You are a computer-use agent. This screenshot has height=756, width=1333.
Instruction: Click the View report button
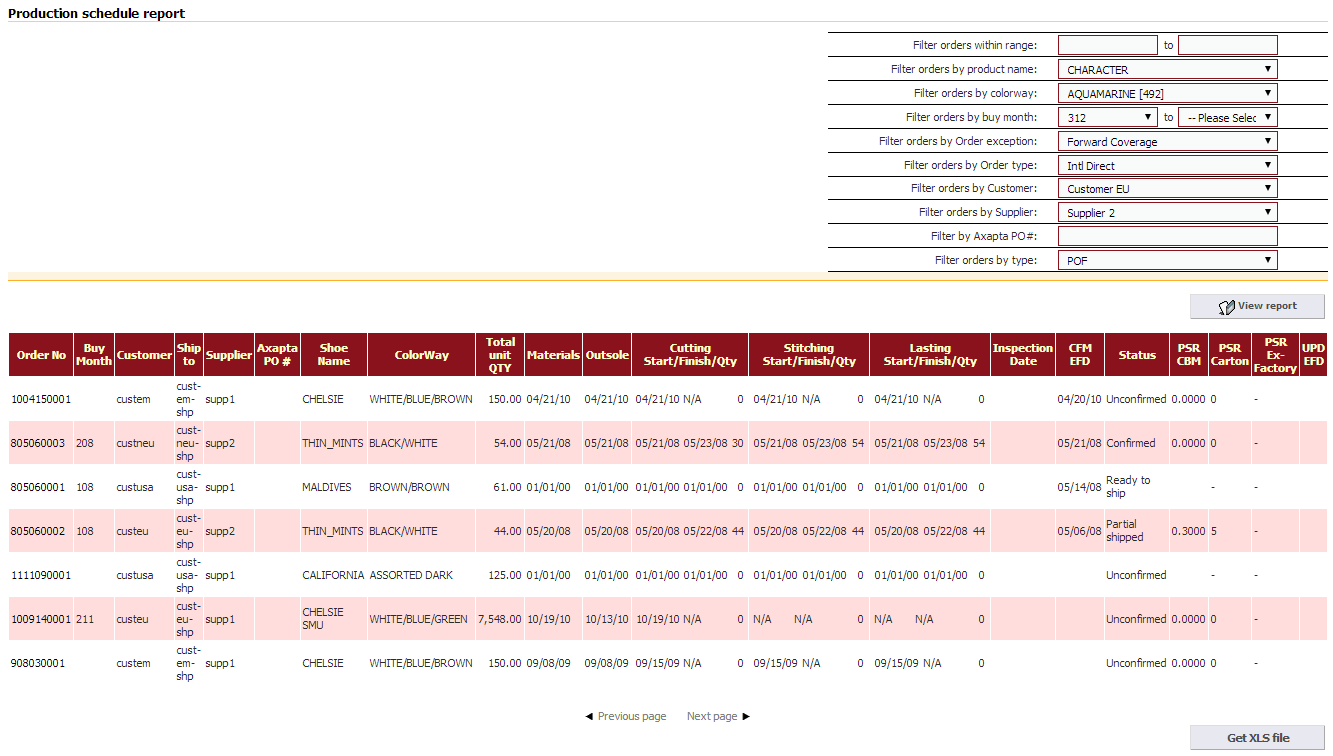point(1257,306)
